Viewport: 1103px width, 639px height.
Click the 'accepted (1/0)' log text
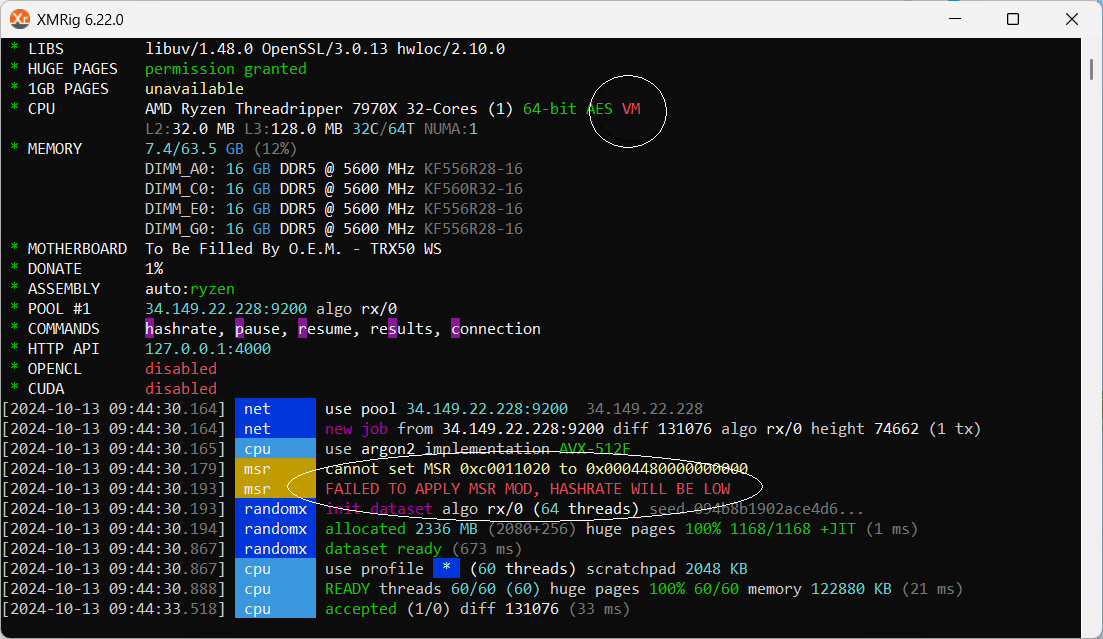pyautogui.click(x=388, y=609)
